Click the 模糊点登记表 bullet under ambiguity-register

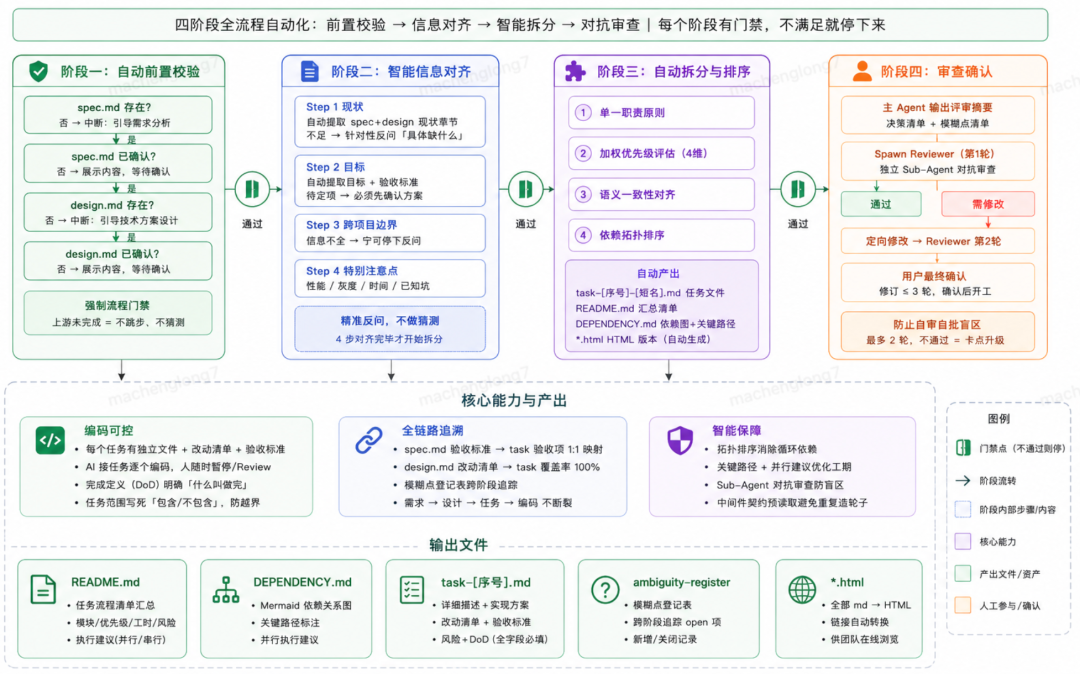point(662,605)
